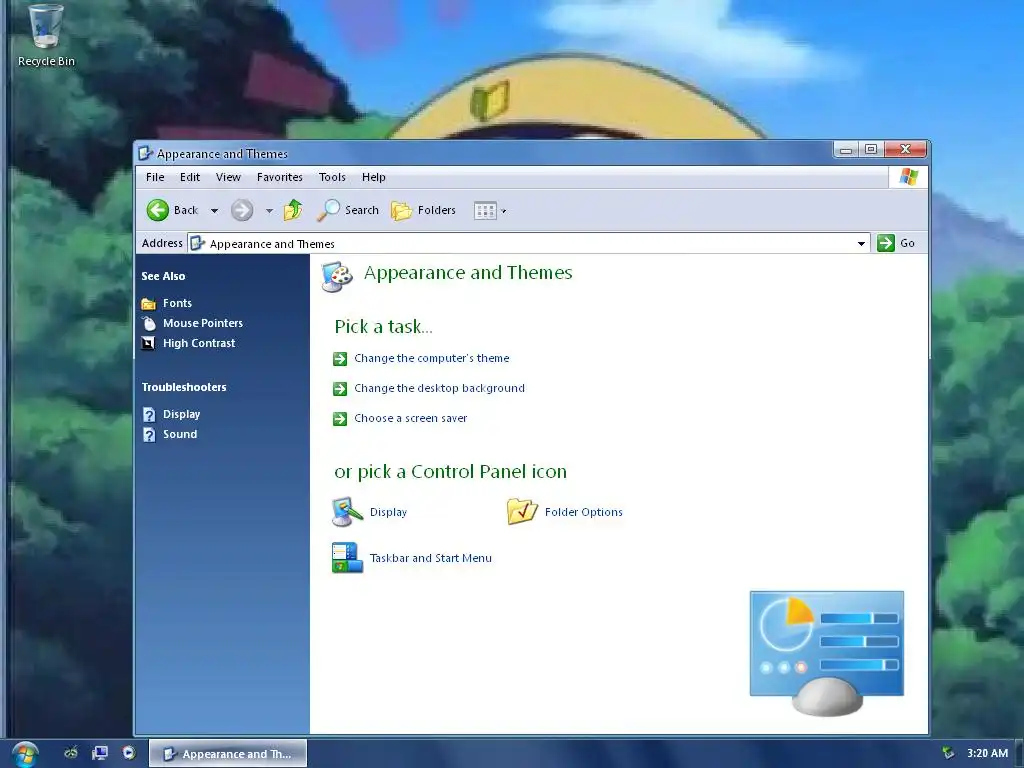Screen dimensions: 1024x768
Task: Click the Display troubleshooter link
Action: pos(182,414)
